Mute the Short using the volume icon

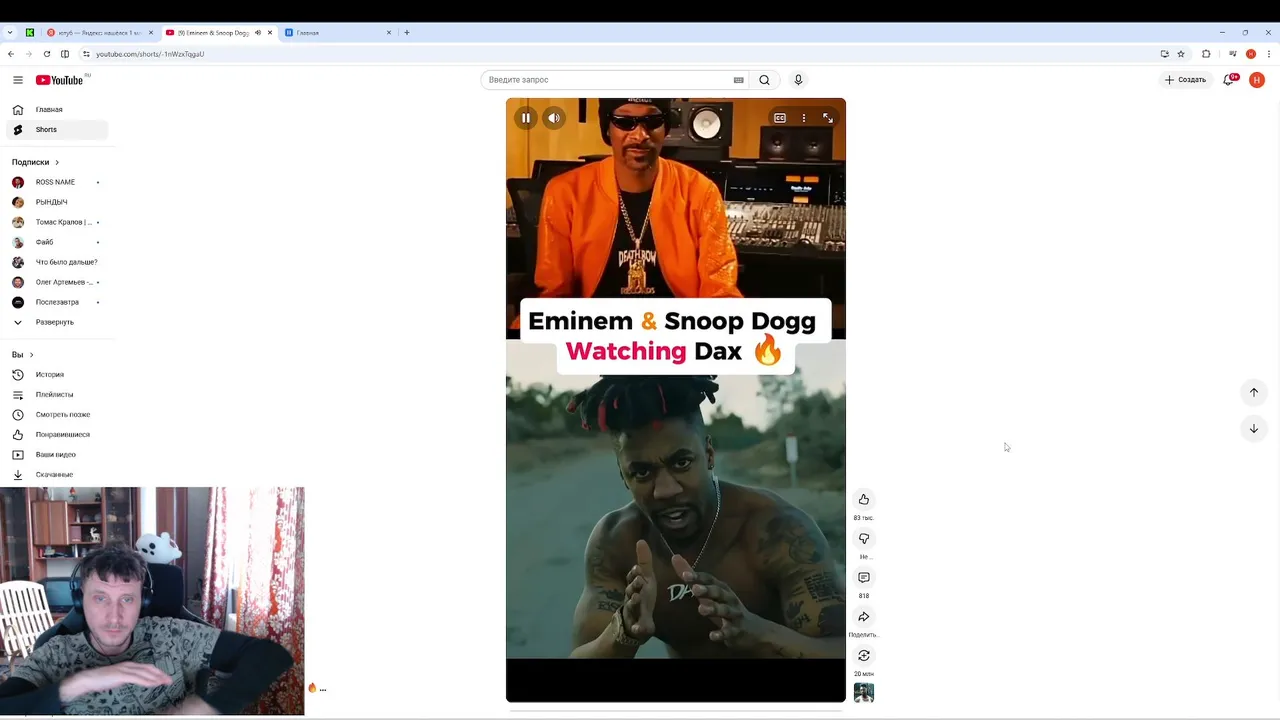click(x=554, y=118)
